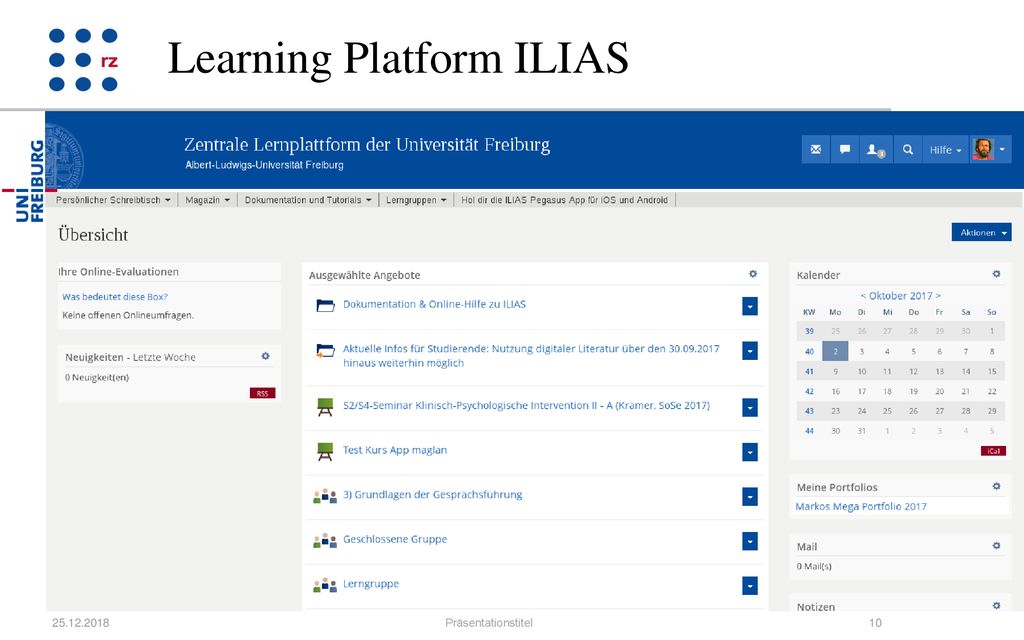1024x640 pixels.
Task: Open settings gear of Meine Portfolios
Action: point(997,487)
